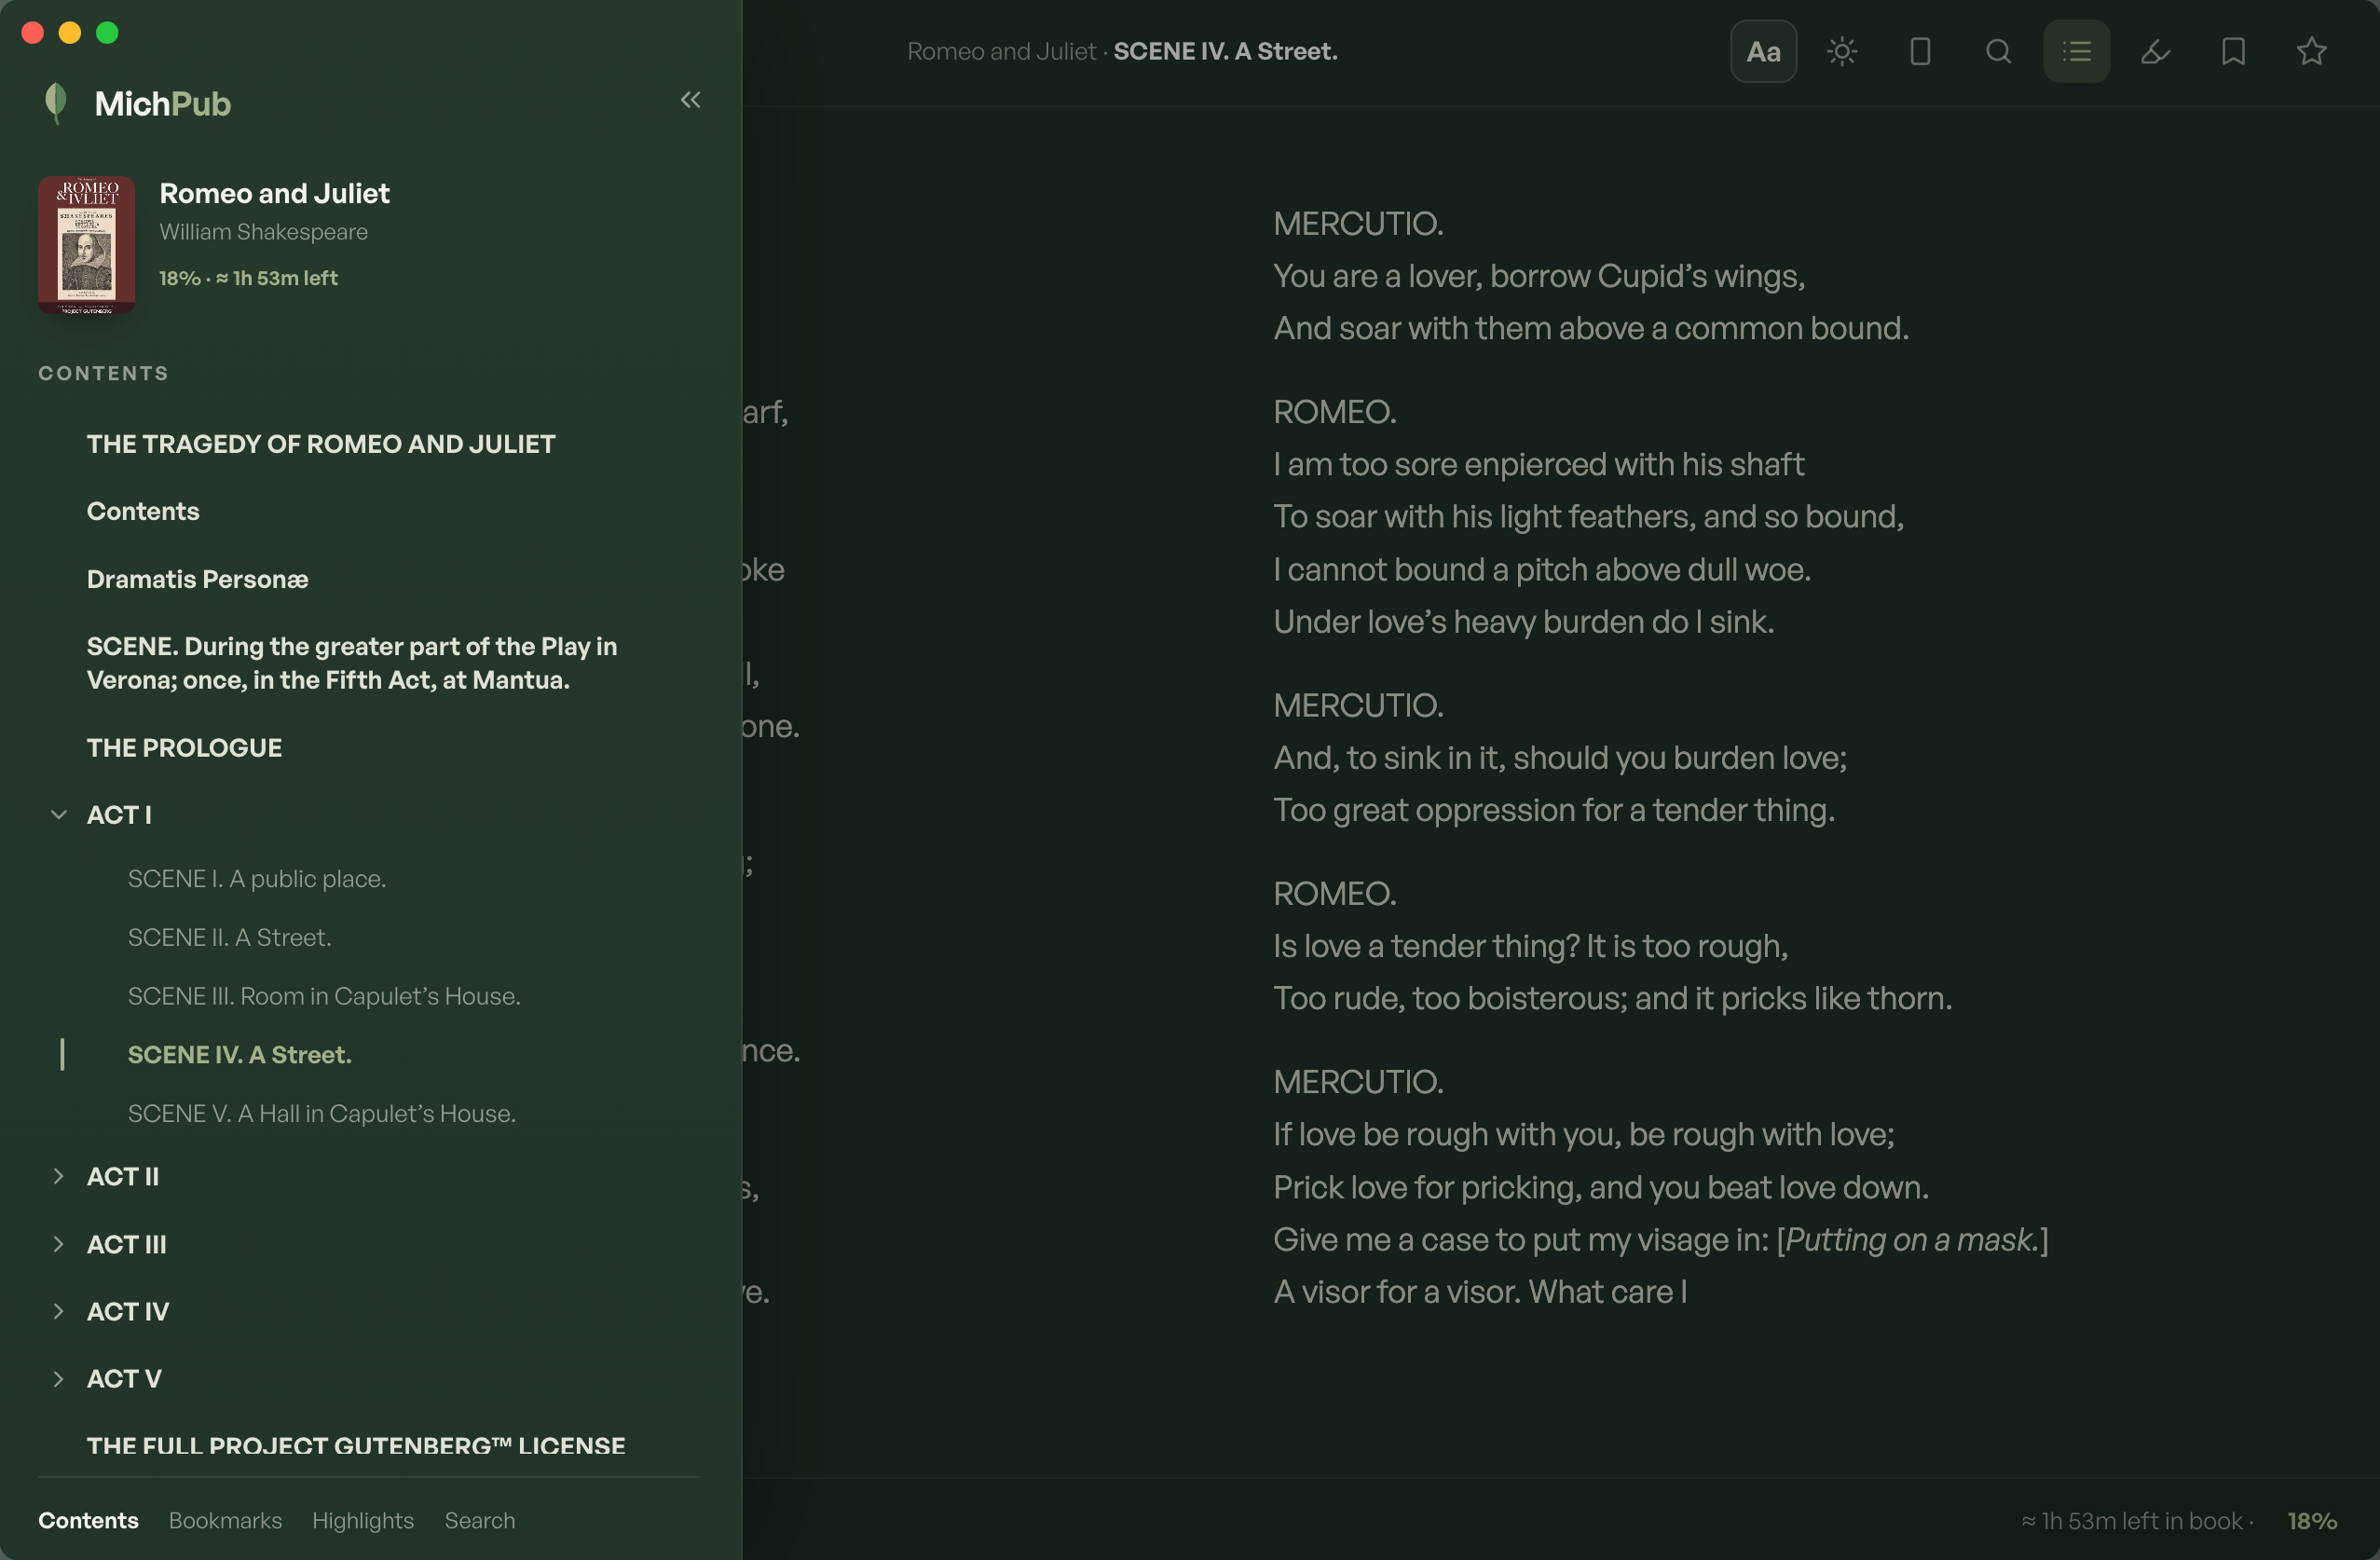Click the book title 'Romeo and Juliet' in sidebar

pos(274,194)
